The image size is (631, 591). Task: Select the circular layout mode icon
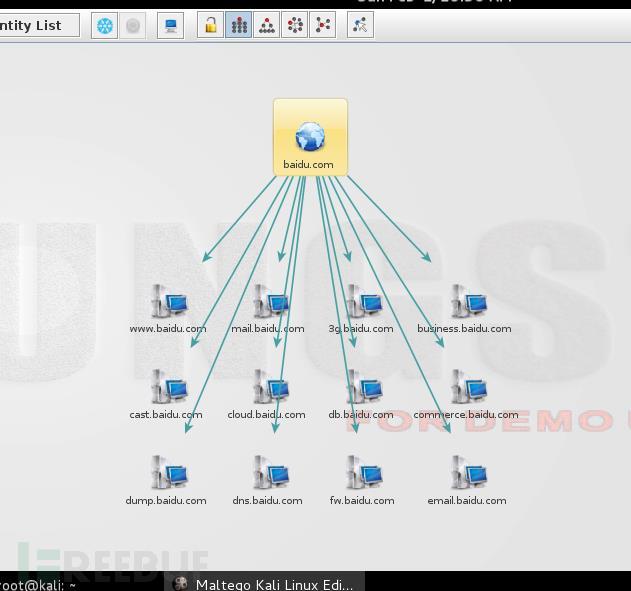(x=295, y=25)
